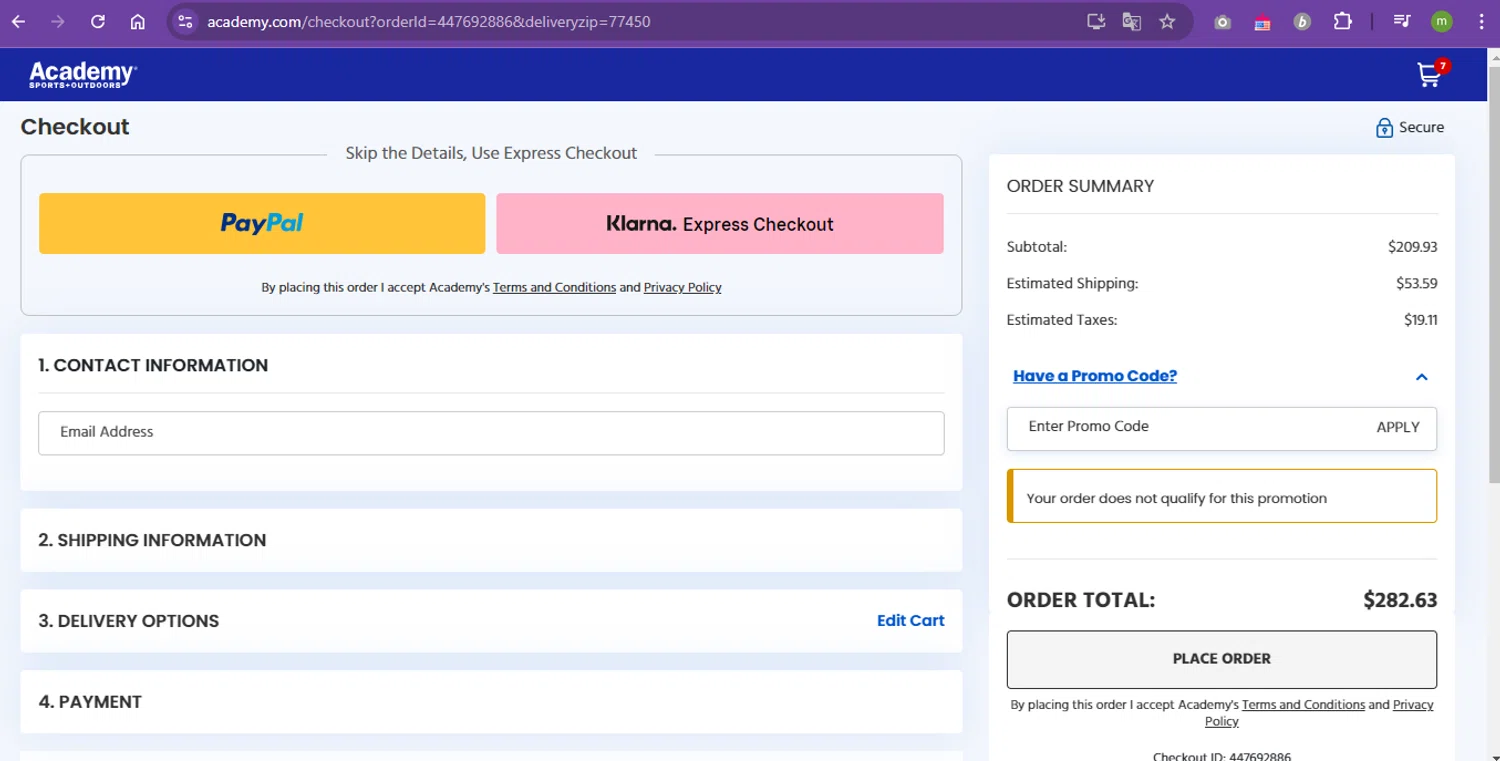The image size is (1500, 761).
Task: Apply the promo code
Action: pyautogui.click(x=1398, y=427)
